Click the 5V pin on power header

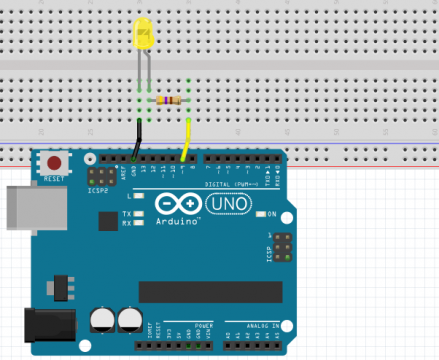pos(179,346)
